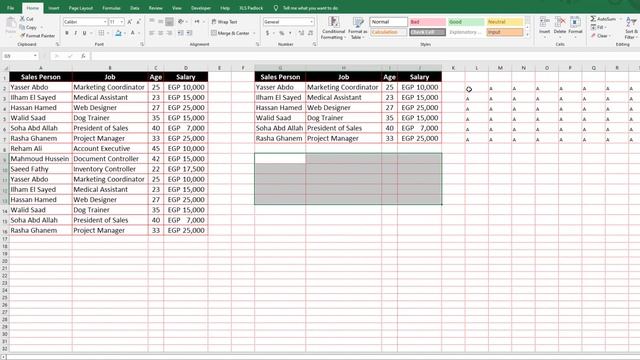Apply the Bad cell style
The height and width of the screenshot is (360, 640).
pos(427,22)
